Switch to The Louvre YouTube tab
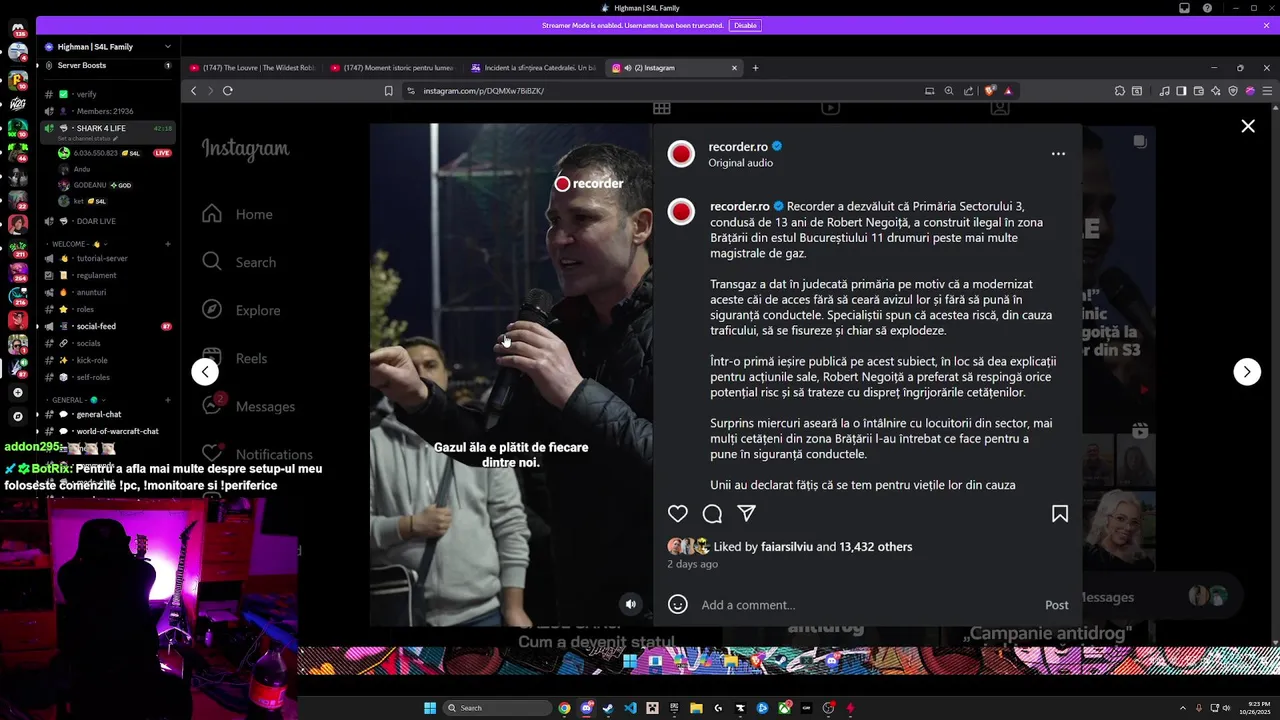The image size is (1280, 720). tap(252, 68)
